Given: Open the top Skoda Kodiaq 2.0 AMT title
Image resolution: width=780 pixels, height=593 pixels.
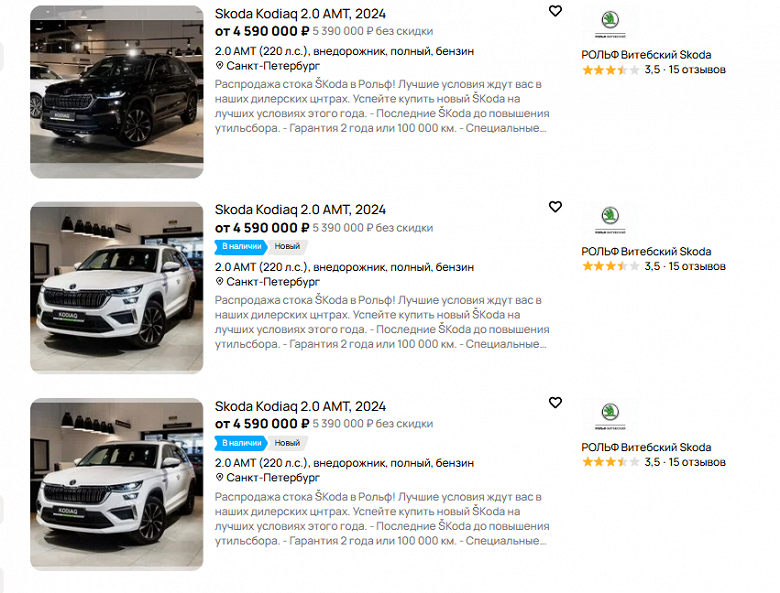Looking at the screenshot, I should 300,13.
